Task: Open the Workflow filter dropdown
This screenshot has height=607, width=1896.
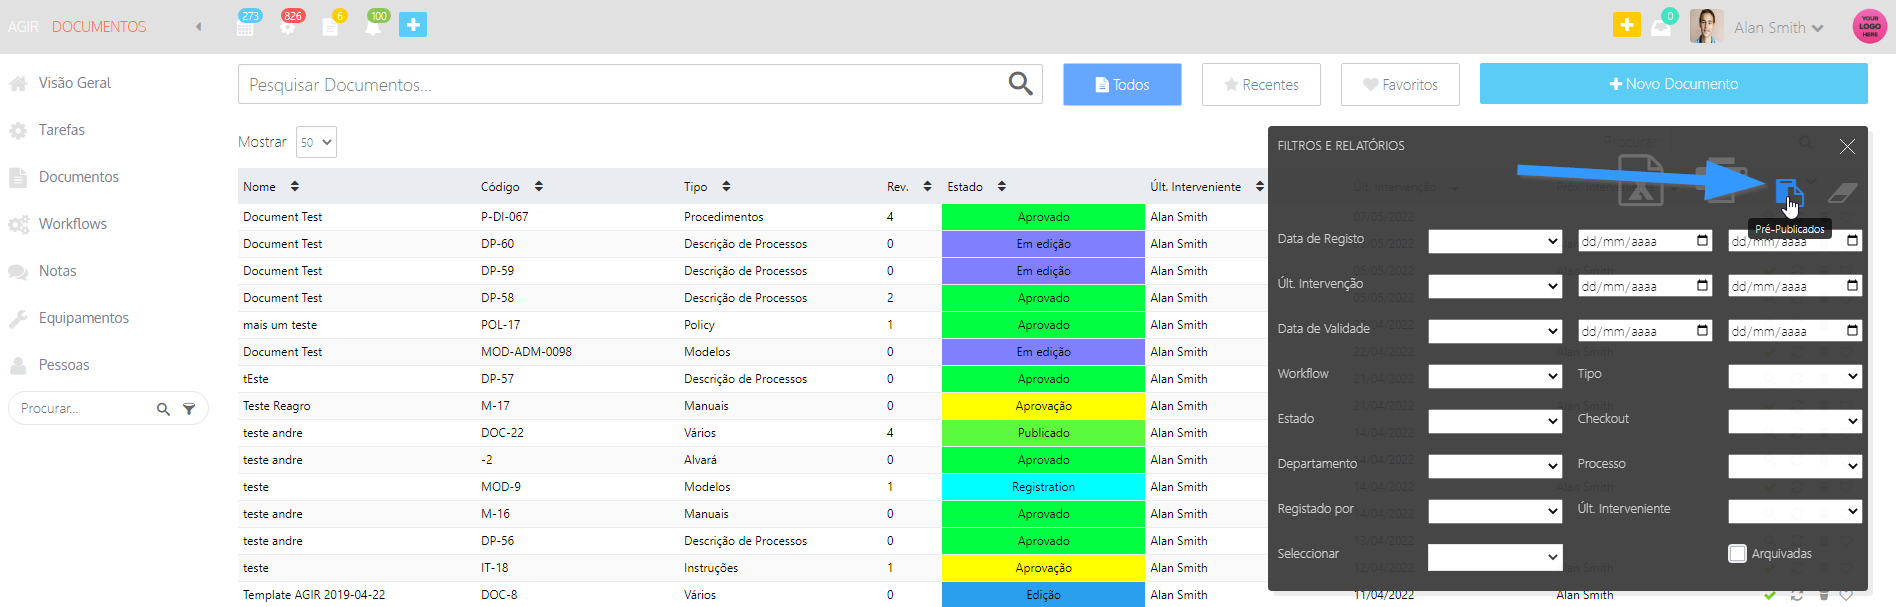Action: pyautogui.click(x=1495, y=376)
